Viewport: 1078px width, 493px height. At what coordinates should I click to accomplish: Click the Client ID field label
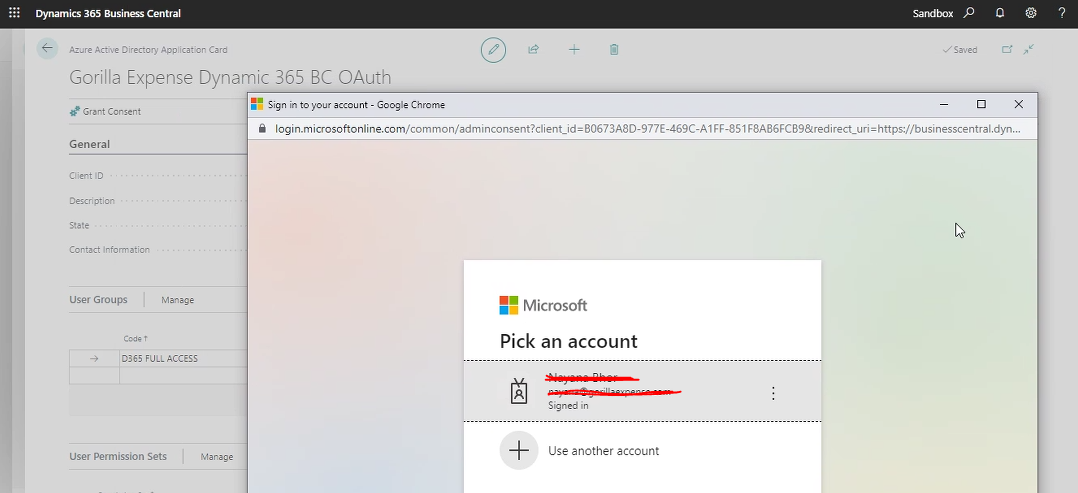coord(86,176)
